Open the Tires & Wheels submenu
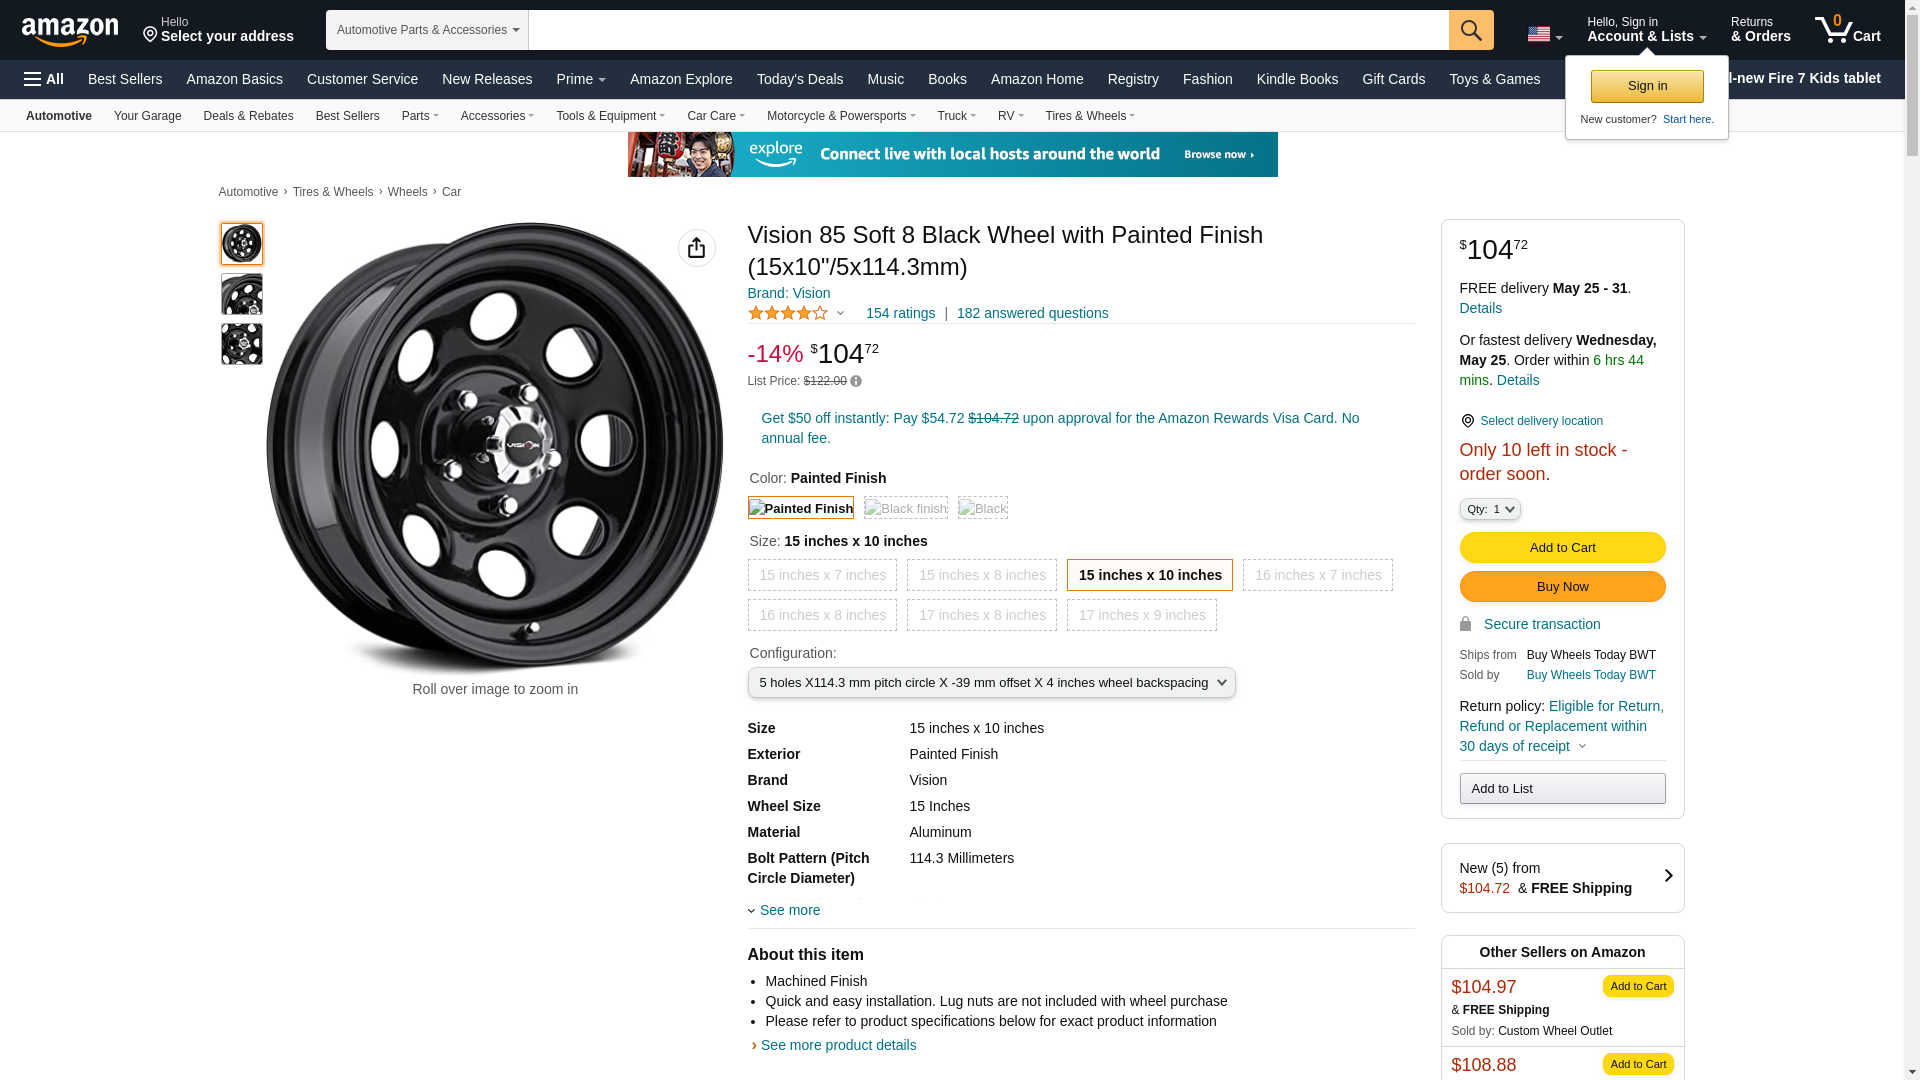This screenshot has width=1920, height=1080. point(1089,116)
